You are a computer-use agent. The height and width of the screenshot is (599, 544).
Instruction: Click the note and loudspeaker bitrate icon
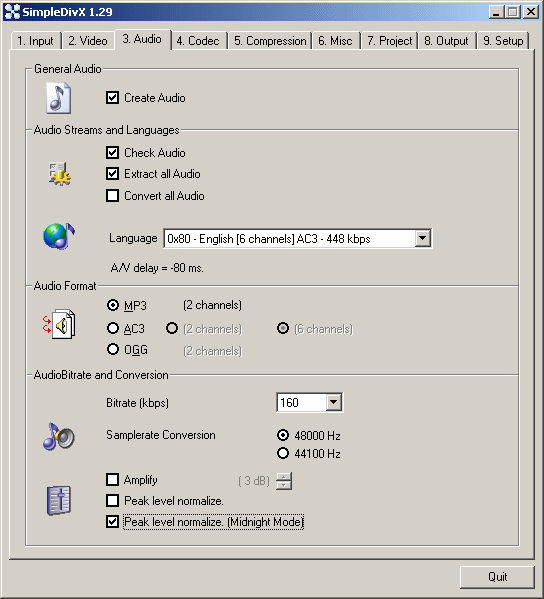point(59,436)
